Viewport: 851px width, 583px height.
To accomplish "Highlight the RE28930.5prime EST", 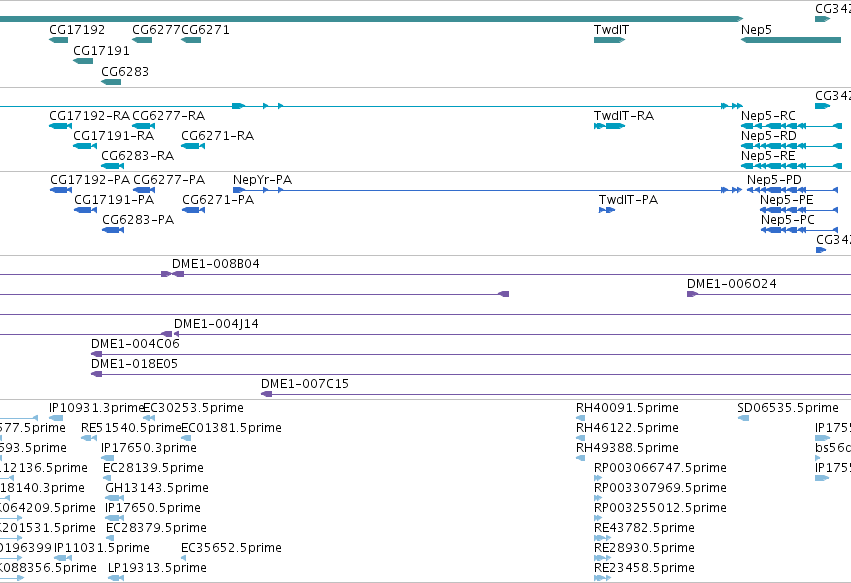I will click(602, 559).
